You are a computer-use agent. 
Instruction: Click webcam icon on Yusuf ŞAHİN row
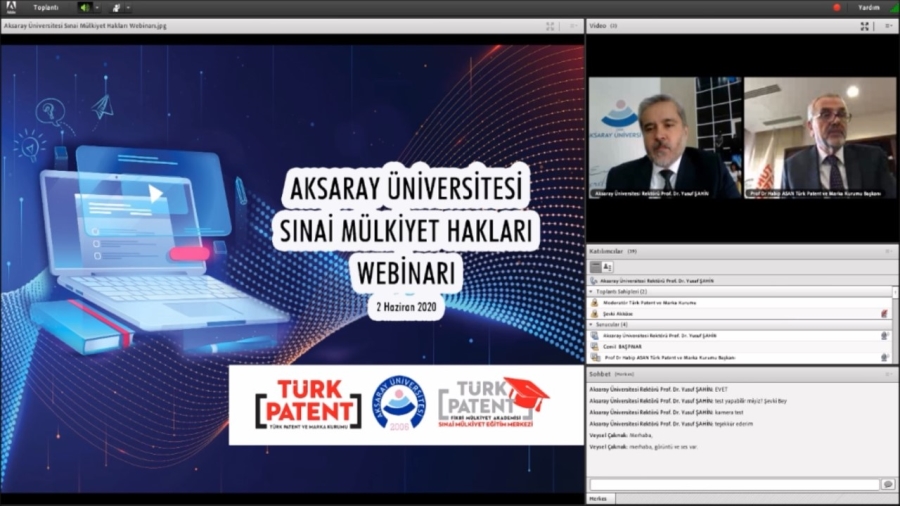[885, 336]
